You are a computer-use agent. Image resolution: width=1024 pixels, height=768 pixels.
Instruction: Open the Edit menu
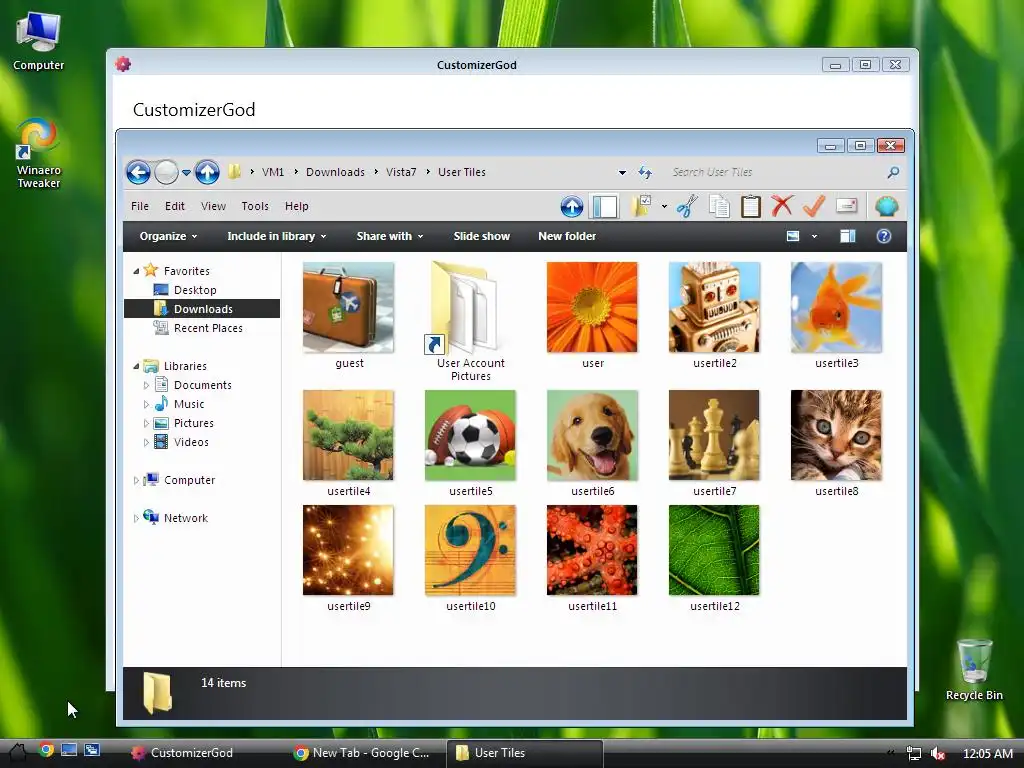[174, 206]
